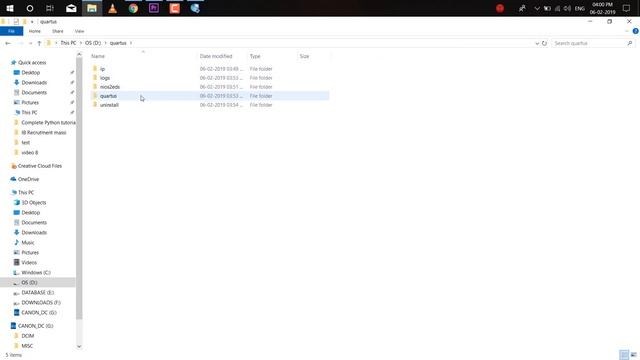This screenshot has width=640, height=360.
Task: Click the search magnifier icon
Action: click(629, 43)
